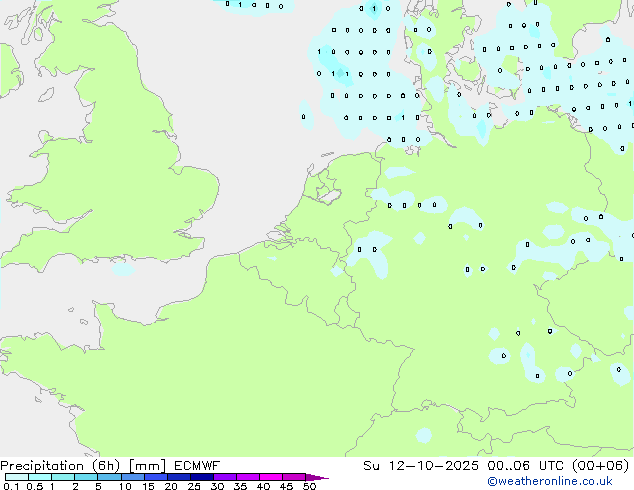Screen dimensions: 634x490
Task: Click the 30–35 mm purple legend swatch
Action: [x=224, y=477]
